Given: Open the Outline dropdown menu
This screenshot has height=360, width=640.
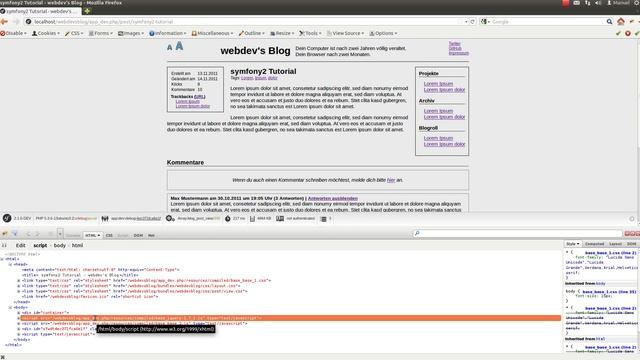Looking at the screenshot, I should tap(251, 33).
